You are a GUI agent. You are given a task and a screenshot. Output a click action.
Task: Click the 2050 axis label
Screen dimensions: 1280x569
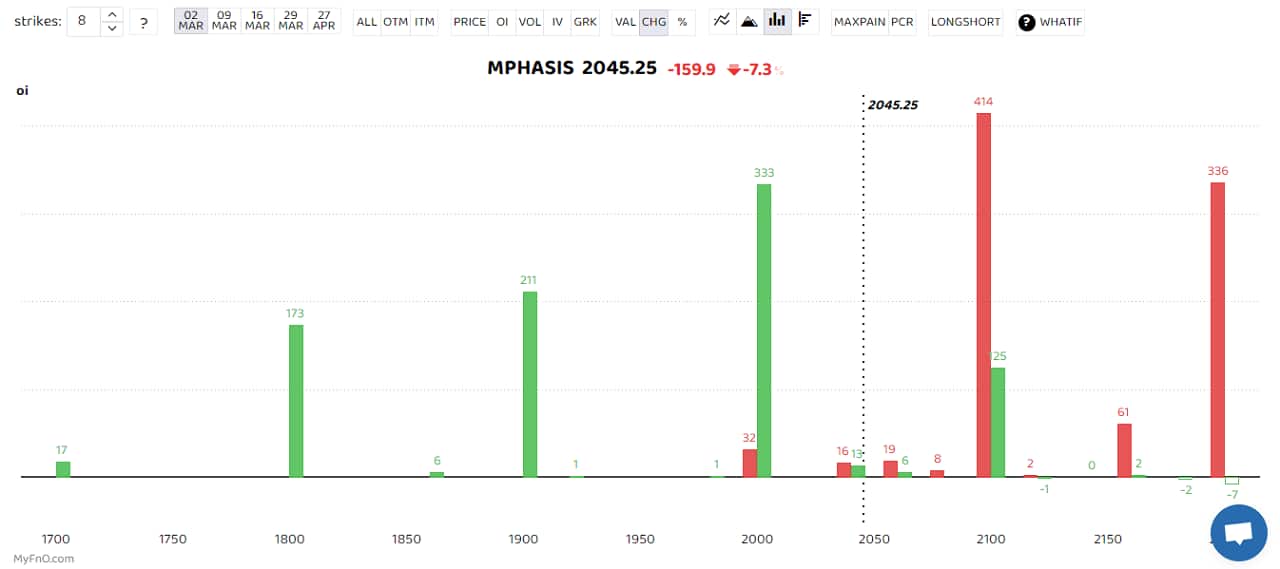pyautogui.click(x=874, y=539)
